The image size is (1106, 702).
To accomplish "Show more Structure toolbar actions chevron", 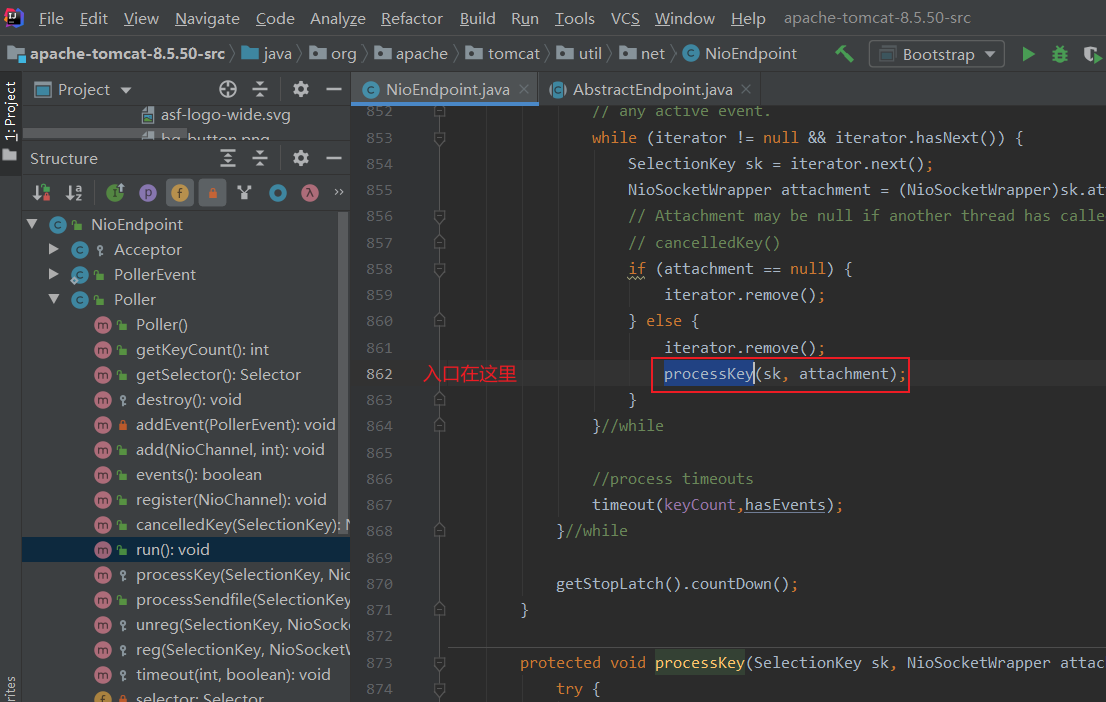I will pyautogui.click(x=339, y=192).
